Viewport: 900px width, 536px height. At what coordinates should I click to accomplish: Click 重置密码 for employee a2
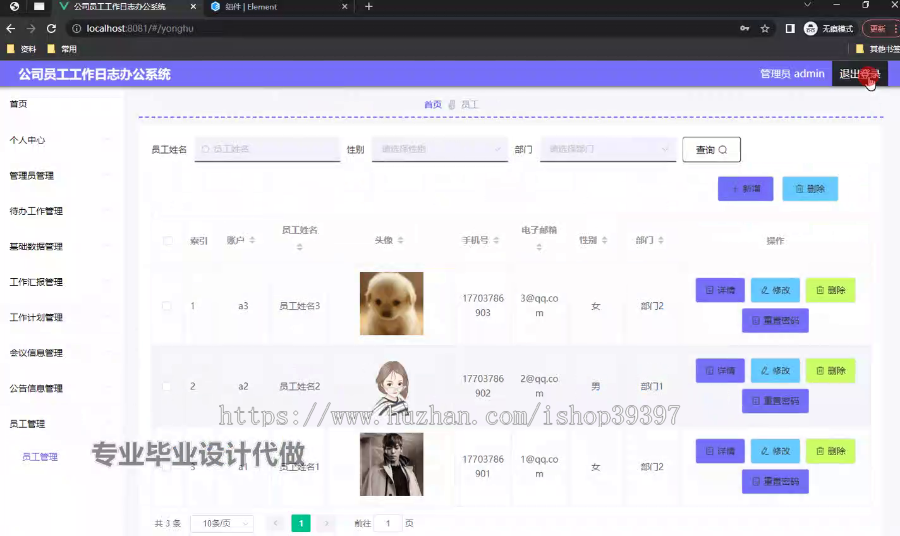pos(775,401)
